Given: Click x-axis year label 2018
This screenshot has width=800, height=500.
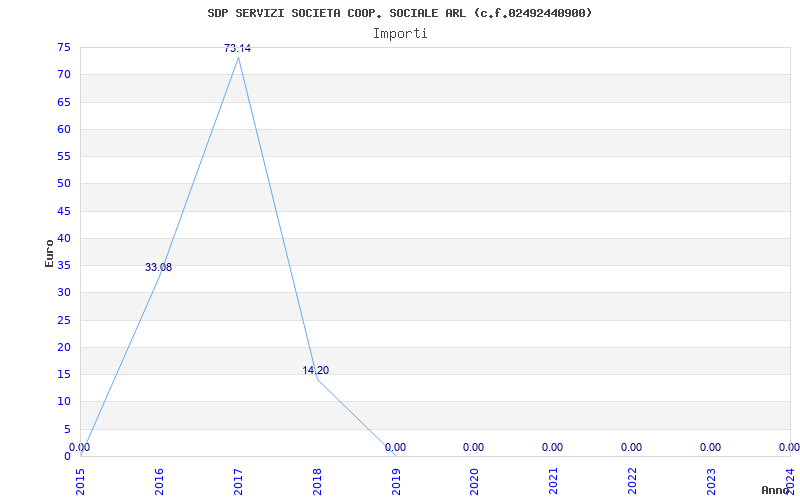Looking at the screenshot, I should tap(317, 482).
